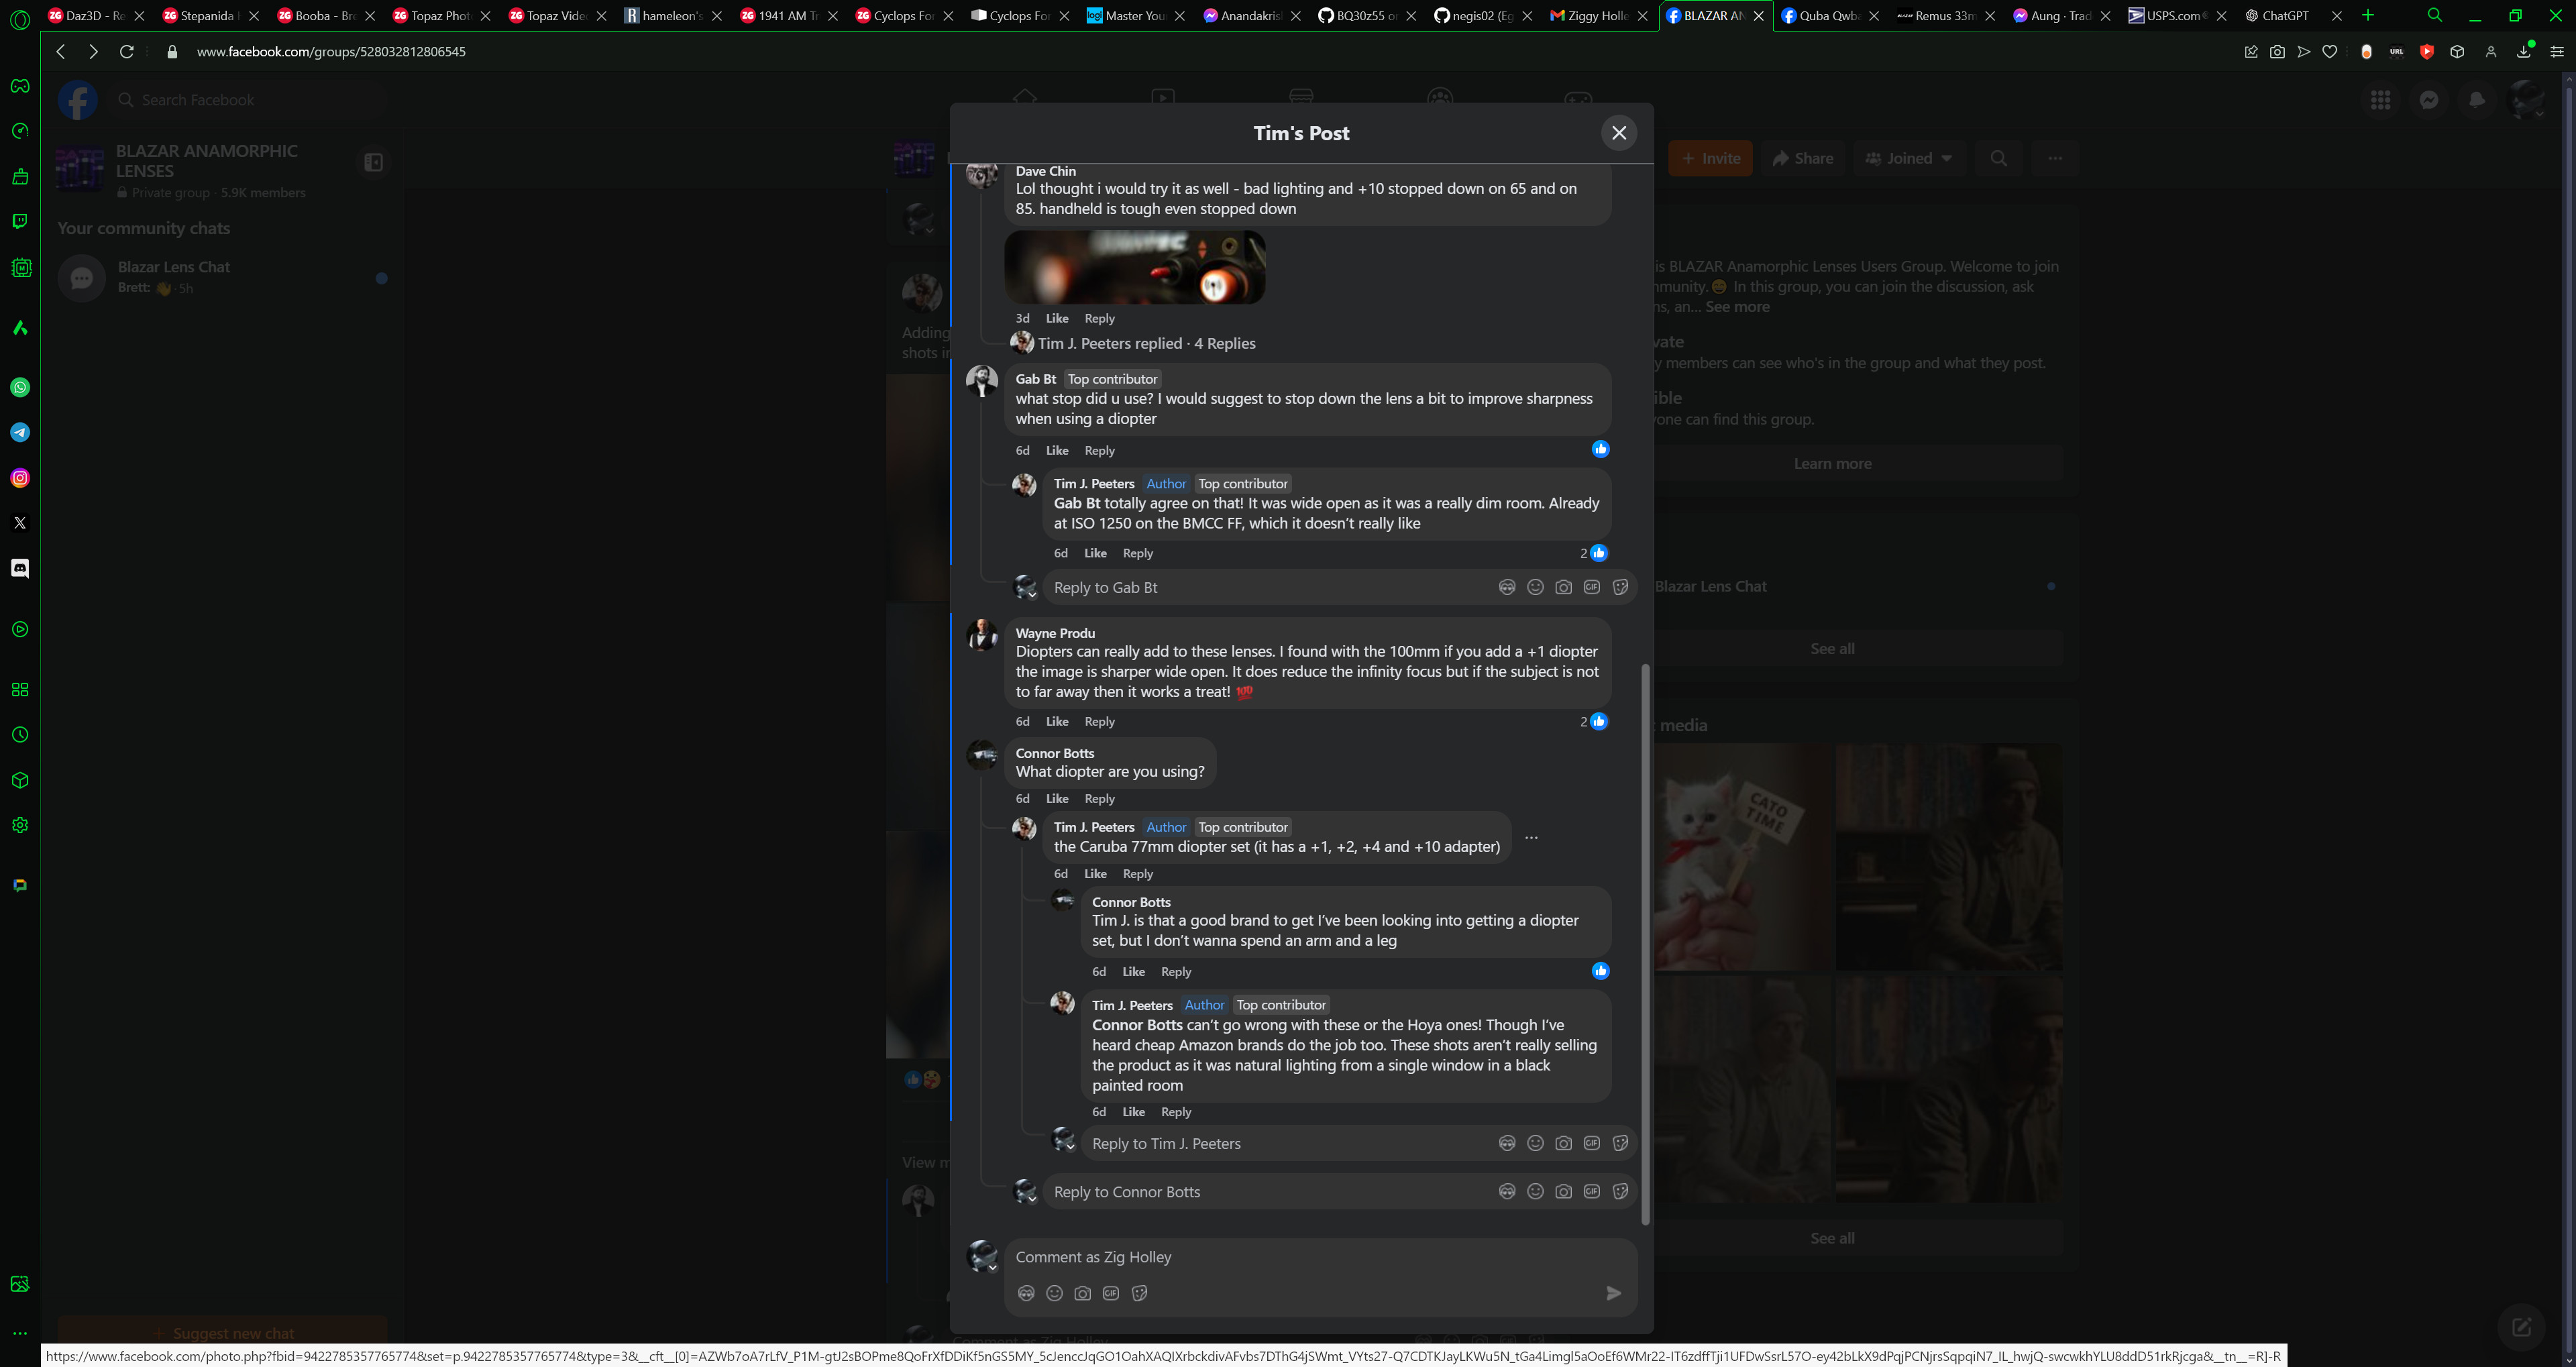The height and width of the screenshot is (1367, 2576).
Task: Open new browser tab
Action: (x=2367, y=15)
